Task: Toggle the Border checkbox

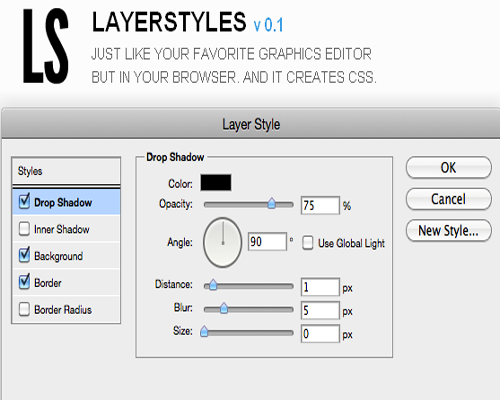Action: [24, 282]
